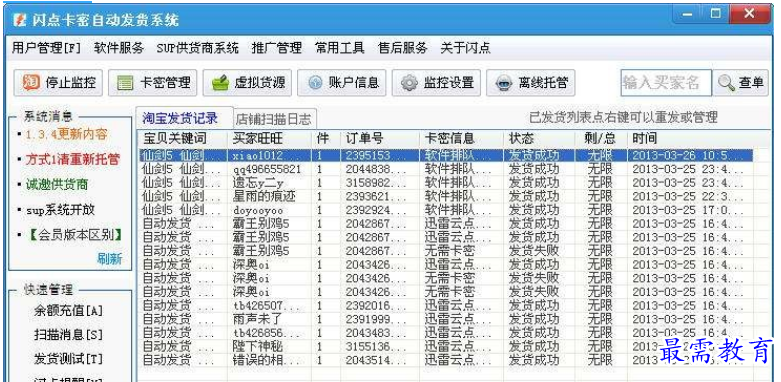Open the 售后服务 menu
The width and height of the screenshot is (781, 382).
point(402,48)
